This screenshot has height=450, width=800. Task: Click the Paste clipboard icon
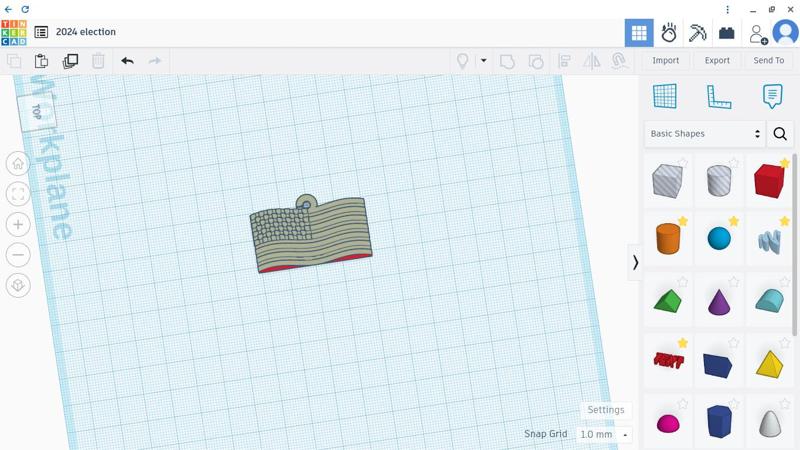pos(41,61)
